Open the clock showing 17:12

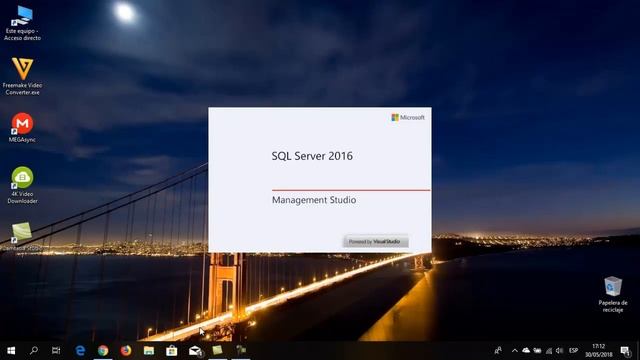click(599, 351)
